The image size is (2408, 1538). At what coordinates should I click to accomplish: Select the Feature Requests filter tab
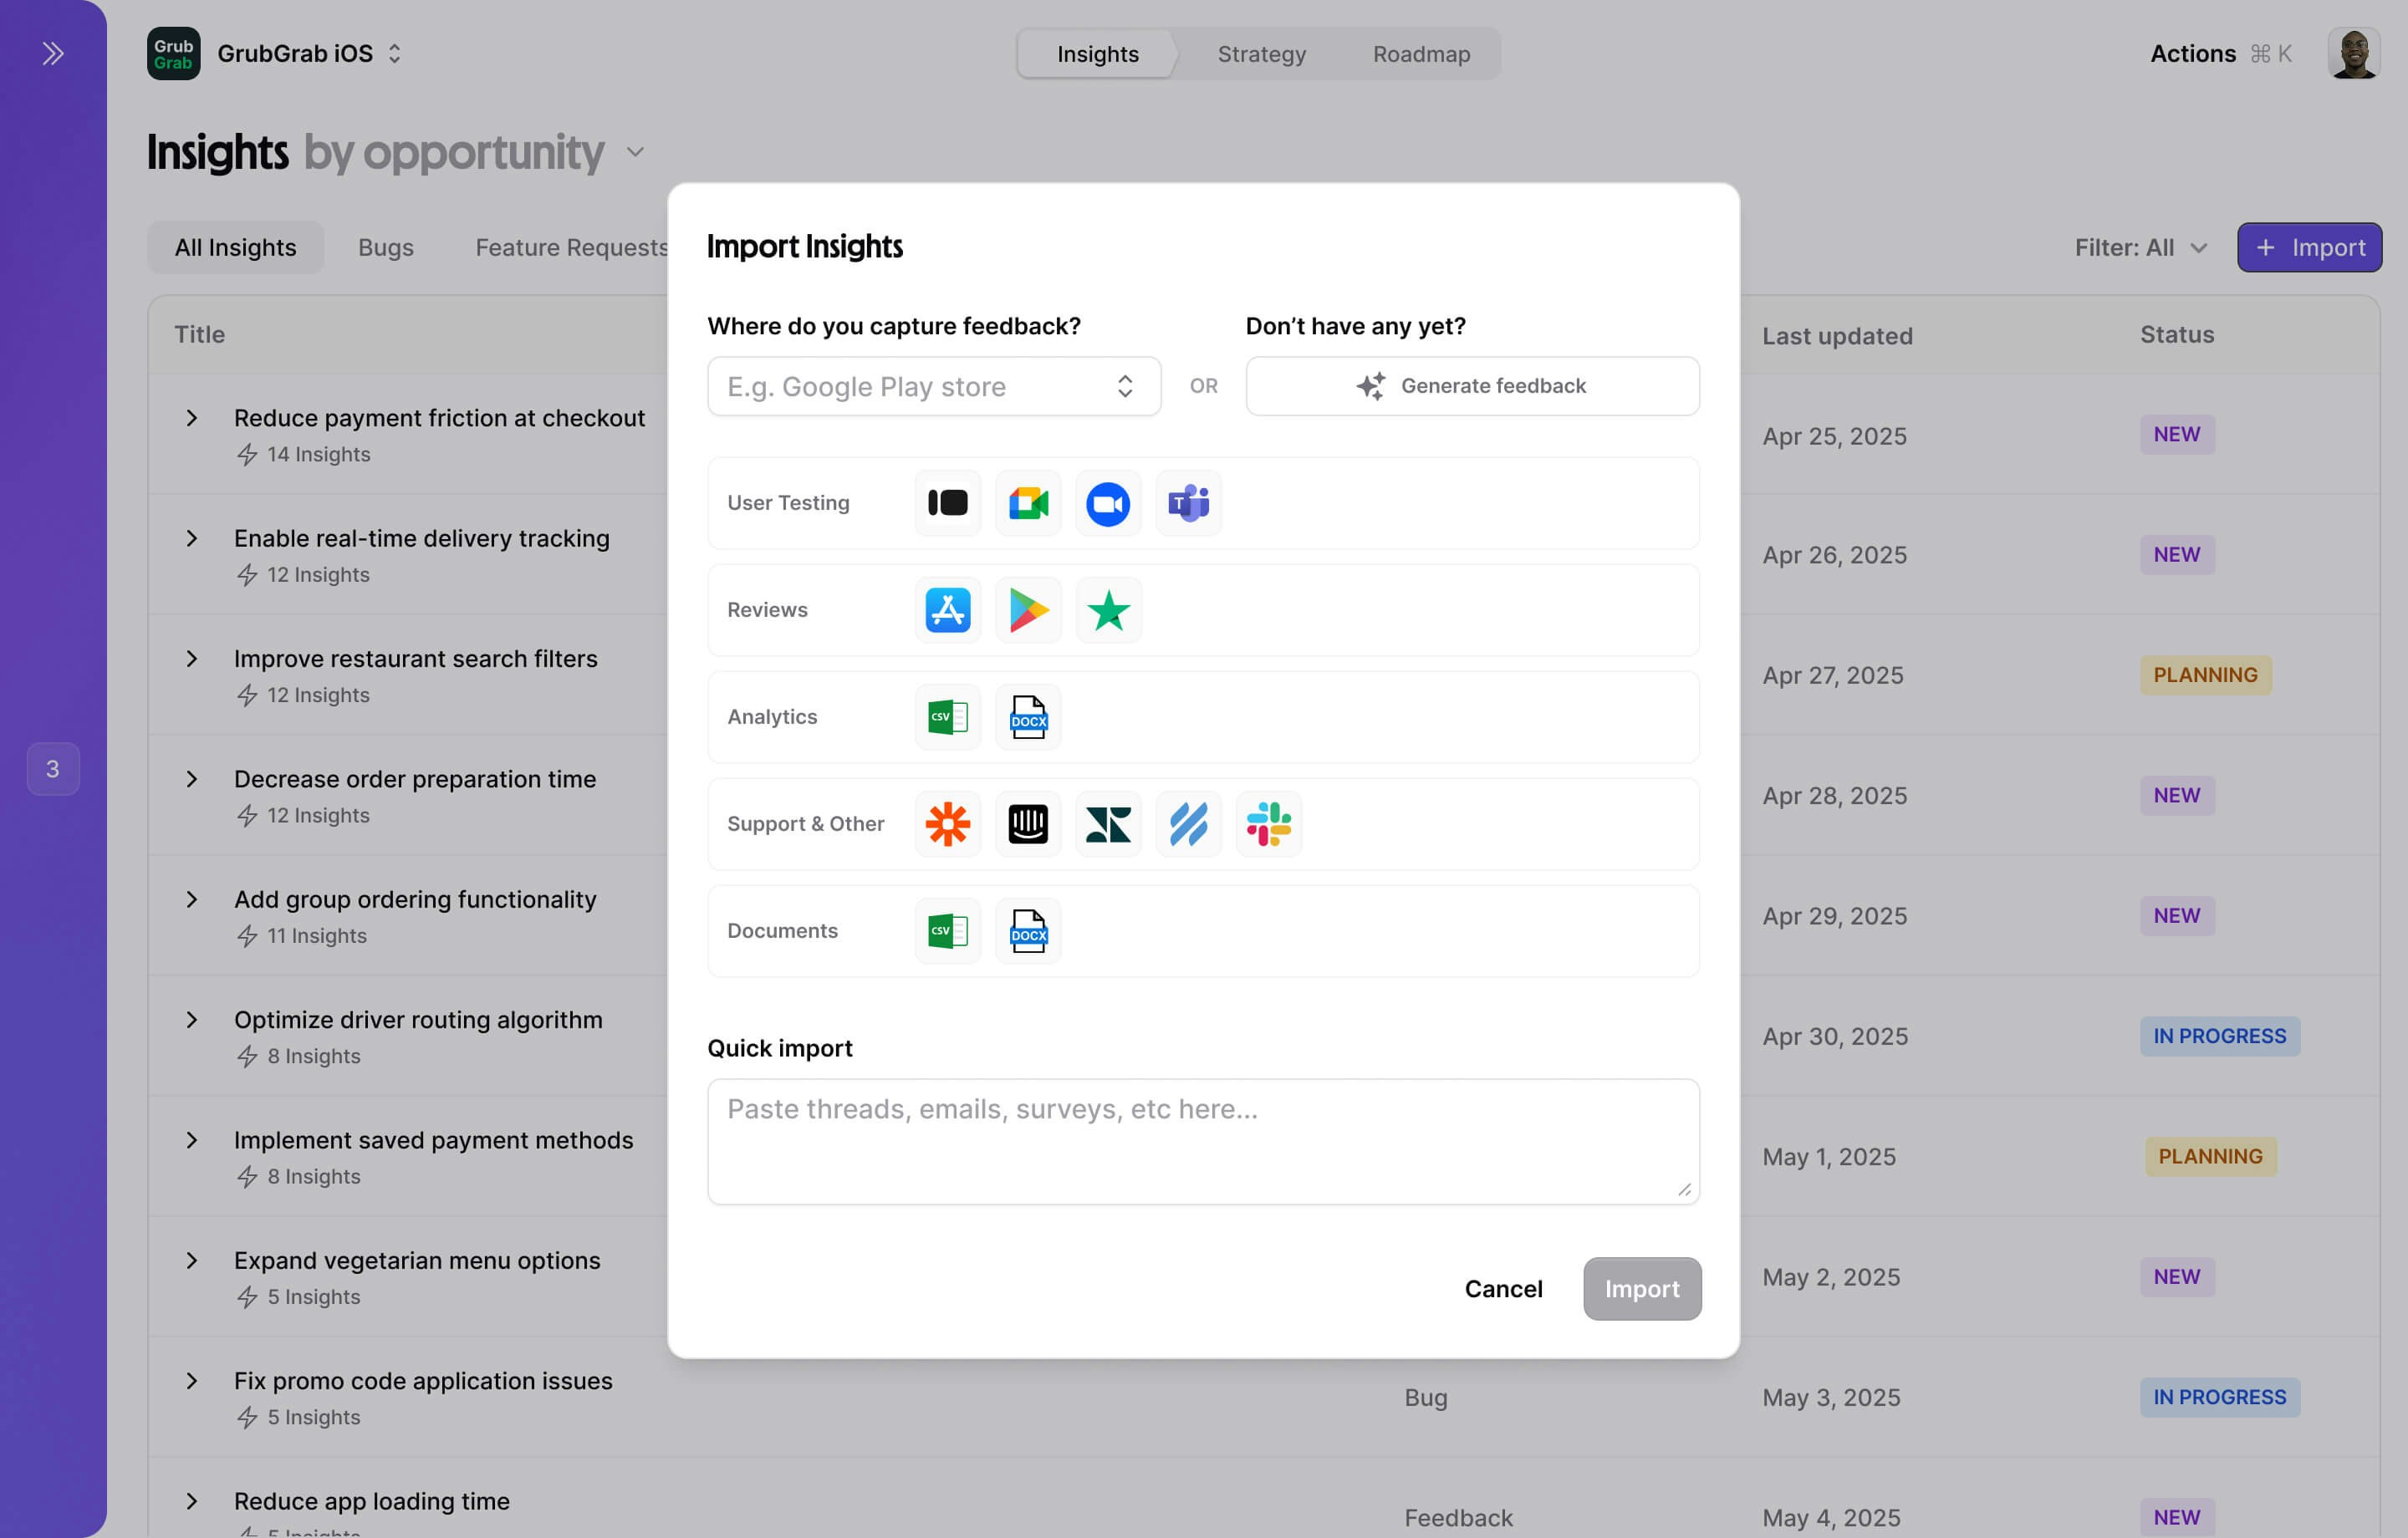click(571, 247)
